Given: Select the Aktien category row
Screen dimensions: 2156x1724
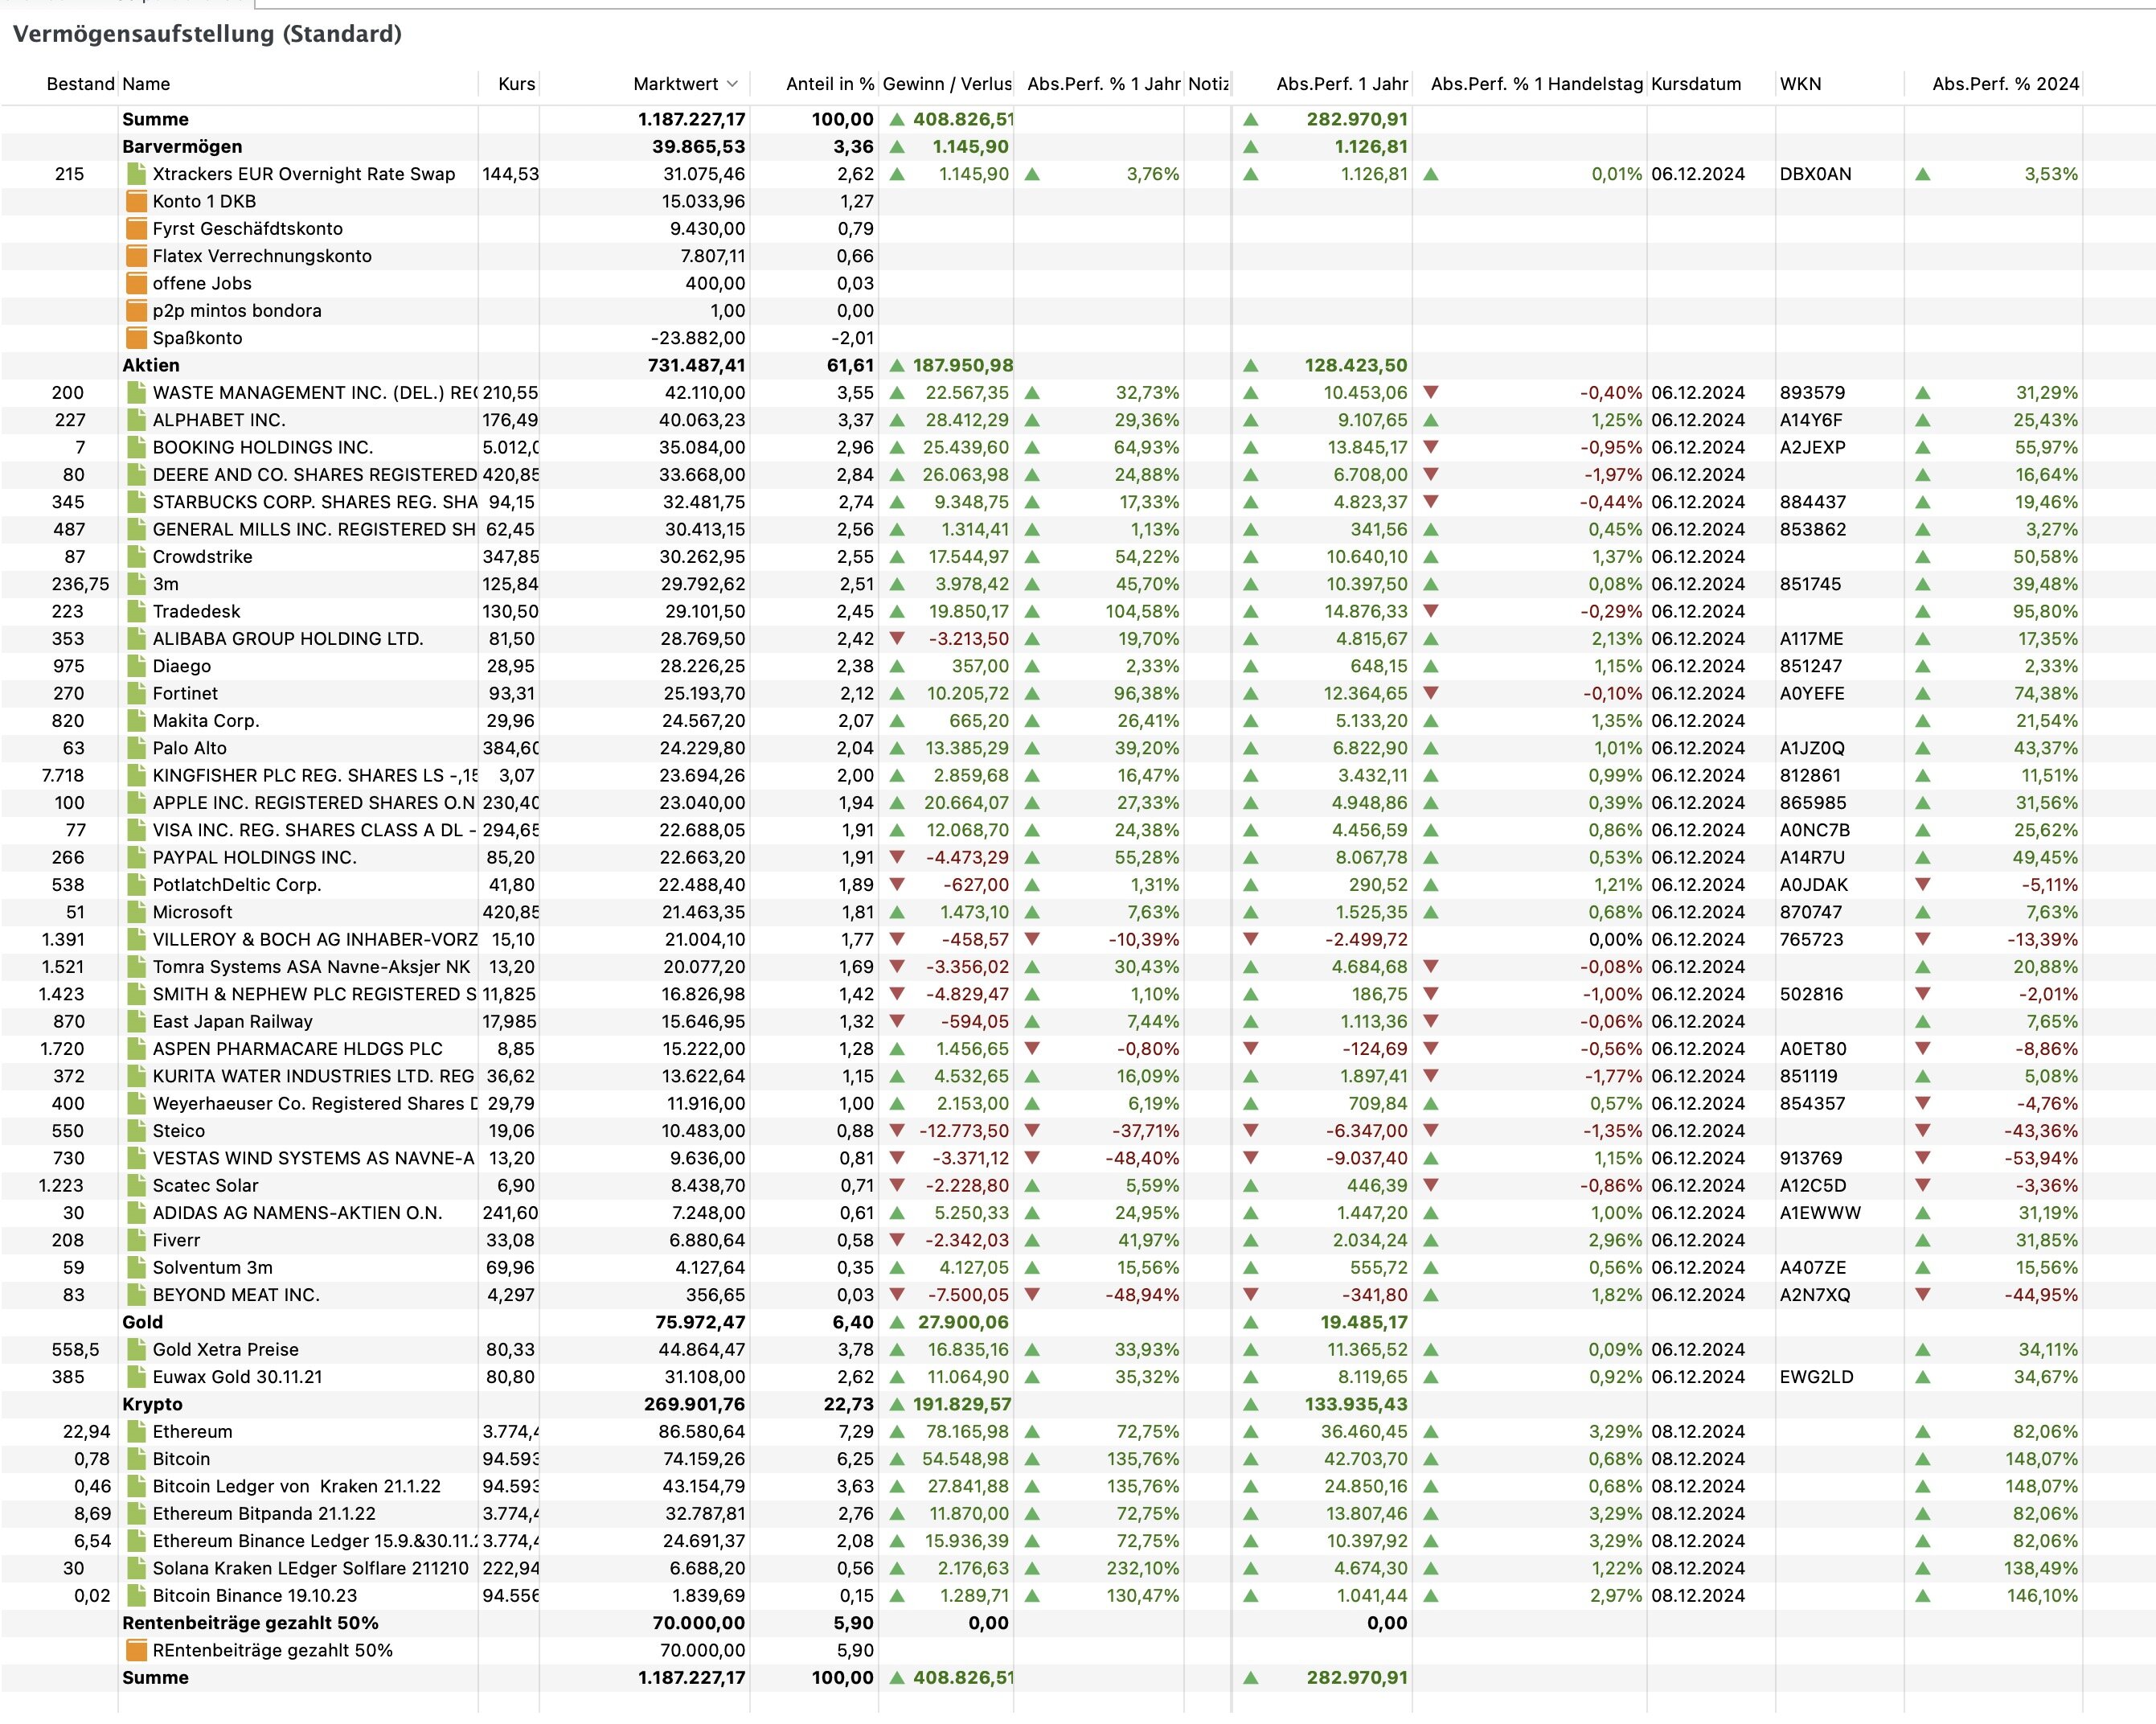Looking at the screenshot, I should click(x=151, y=365).
